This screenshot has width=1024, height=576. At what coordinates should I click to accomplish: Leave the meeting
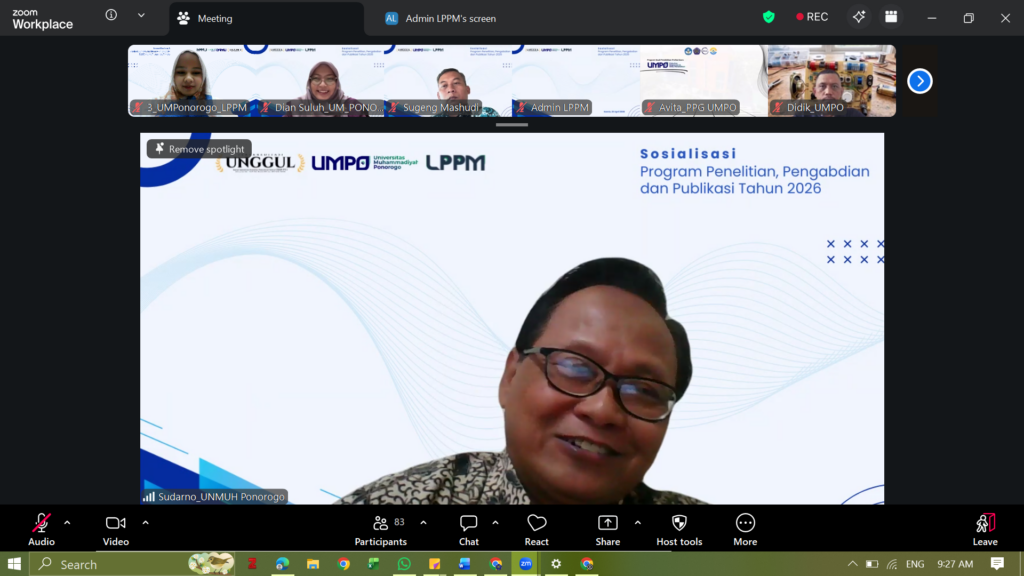pyautogui.click(x=985, y=528)
